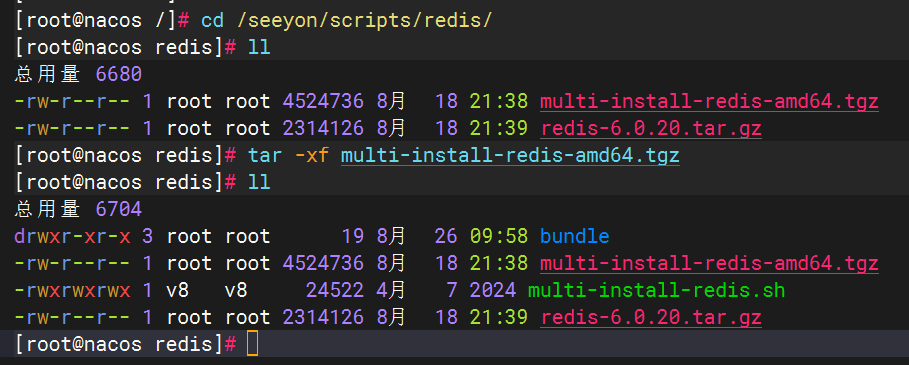This screenshot has height=365, width=909.
Task: Click underlined multi-install-redis-amd64.tgz in tar command
Action: pyautogui.click(x=510, y=156)
